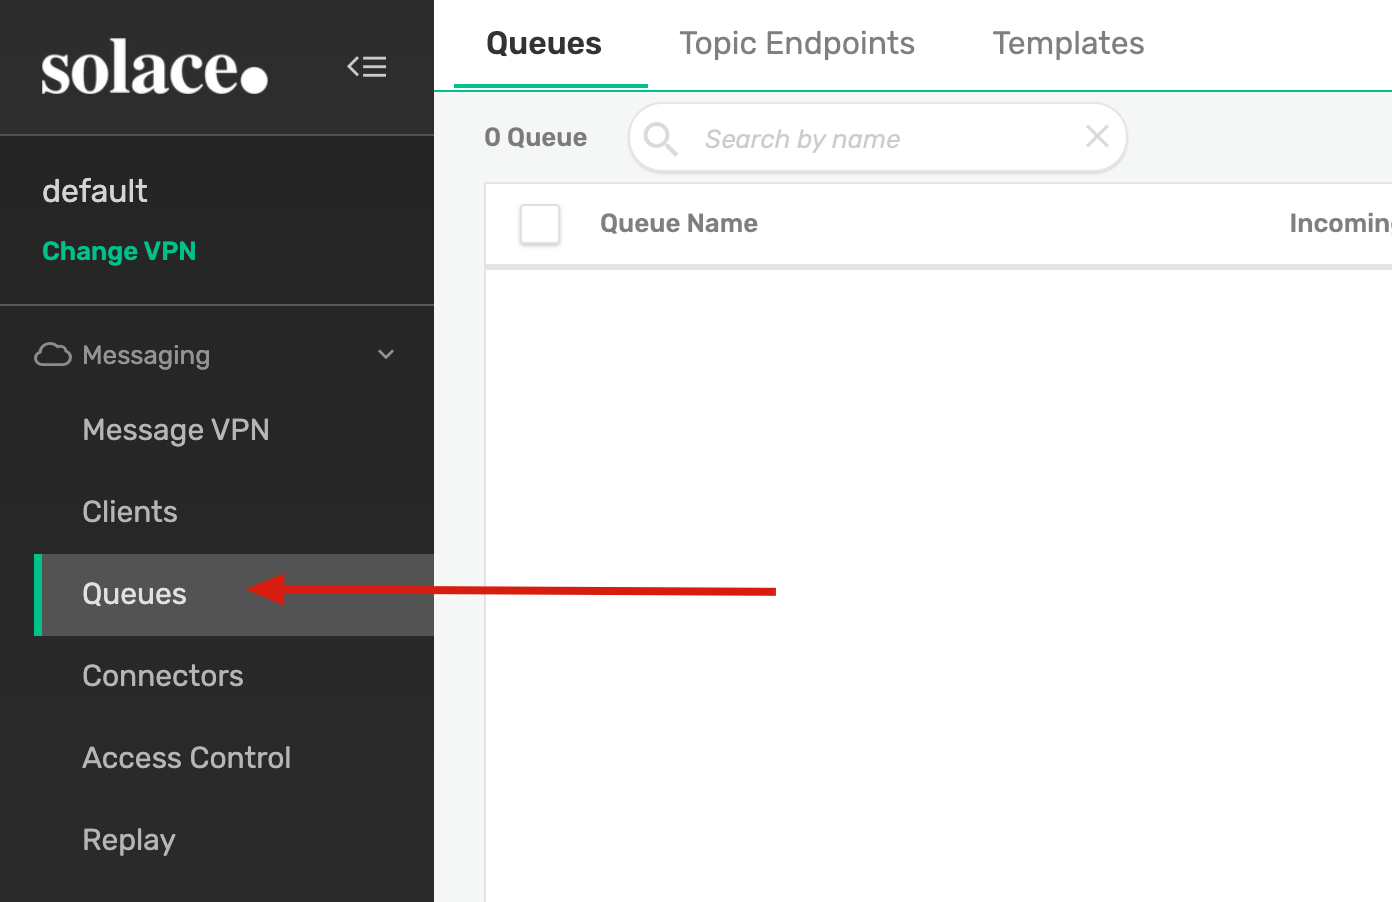Click the Change VPN link
The width and height of the screenshot is (1392, 902).
tap(119, 251)
